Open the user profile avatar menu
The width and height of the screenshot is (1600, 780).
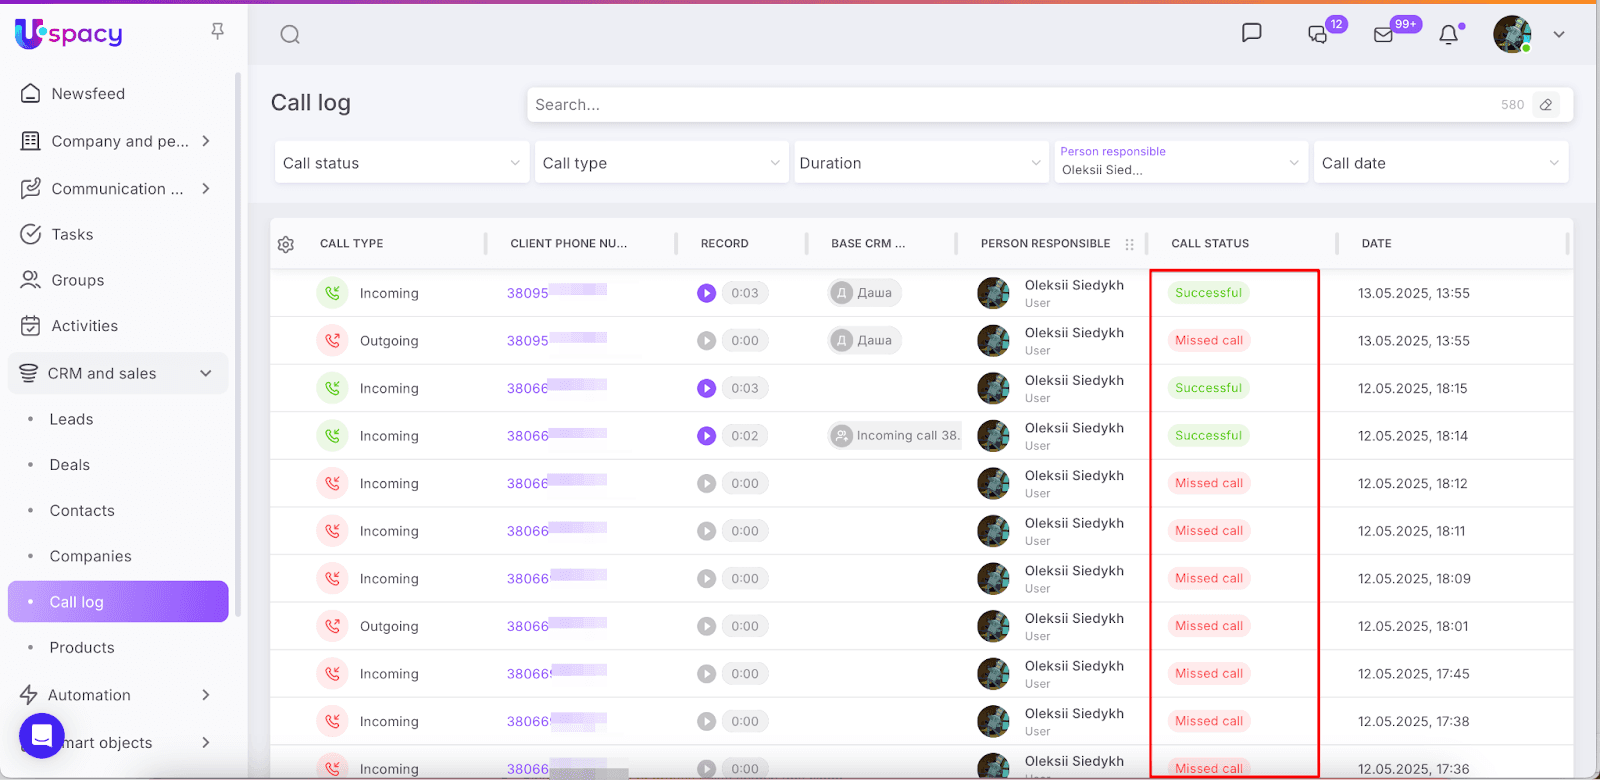click(x=1512, y=35)
